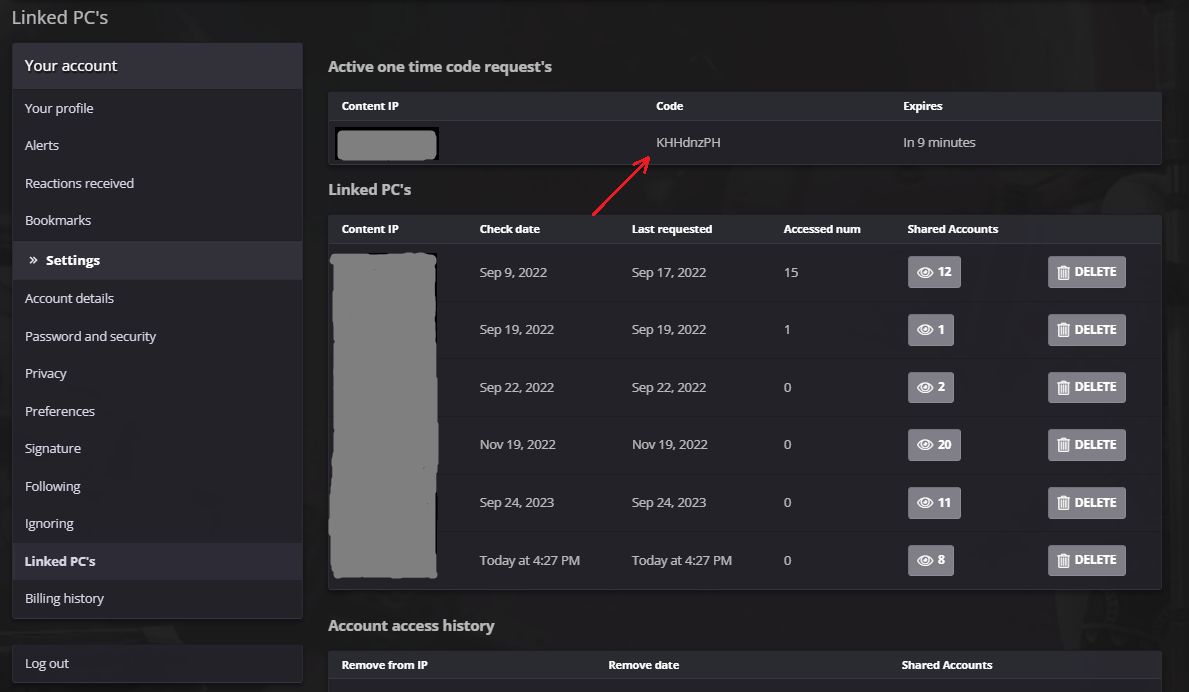The width and height of the screenshot is (1189, 692).
Task: Click the Last requested column header
Action: (x=672, y=229)
